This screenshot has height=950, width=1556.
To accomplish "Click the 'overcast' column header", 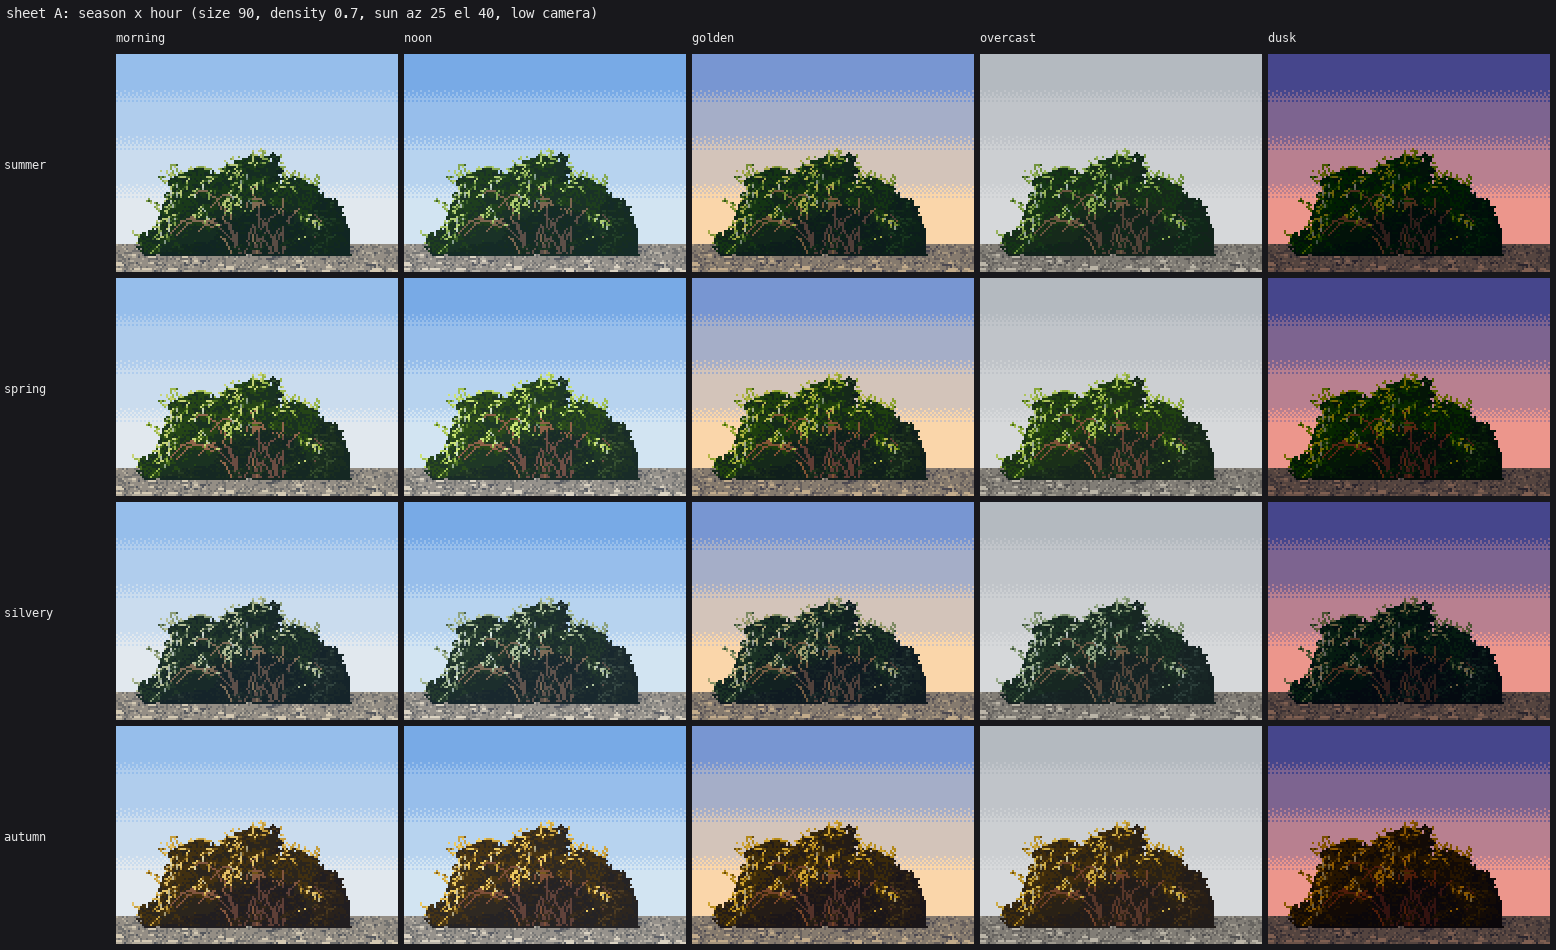I will click(1008, 38).
